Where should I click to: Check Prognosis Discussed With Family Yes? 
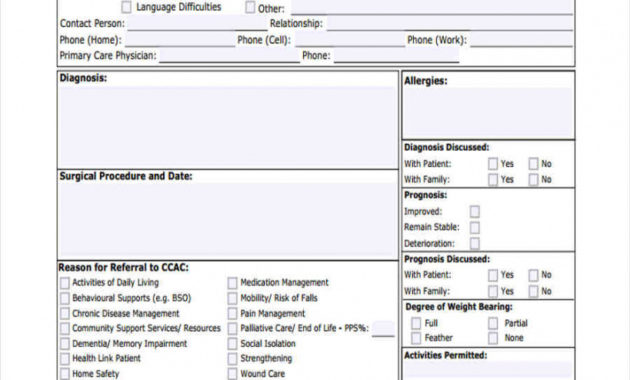pyautogui.click(x=493, y=291)
